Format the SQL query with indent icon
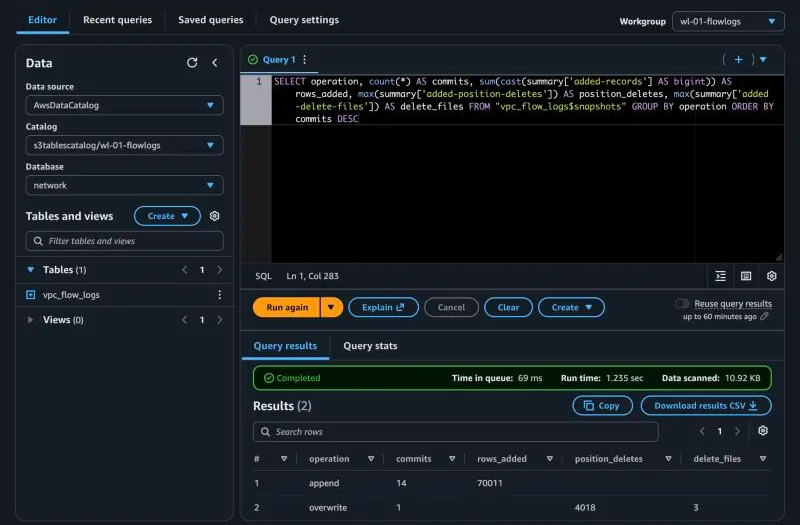The image size is (800, 525). [720, 276]
